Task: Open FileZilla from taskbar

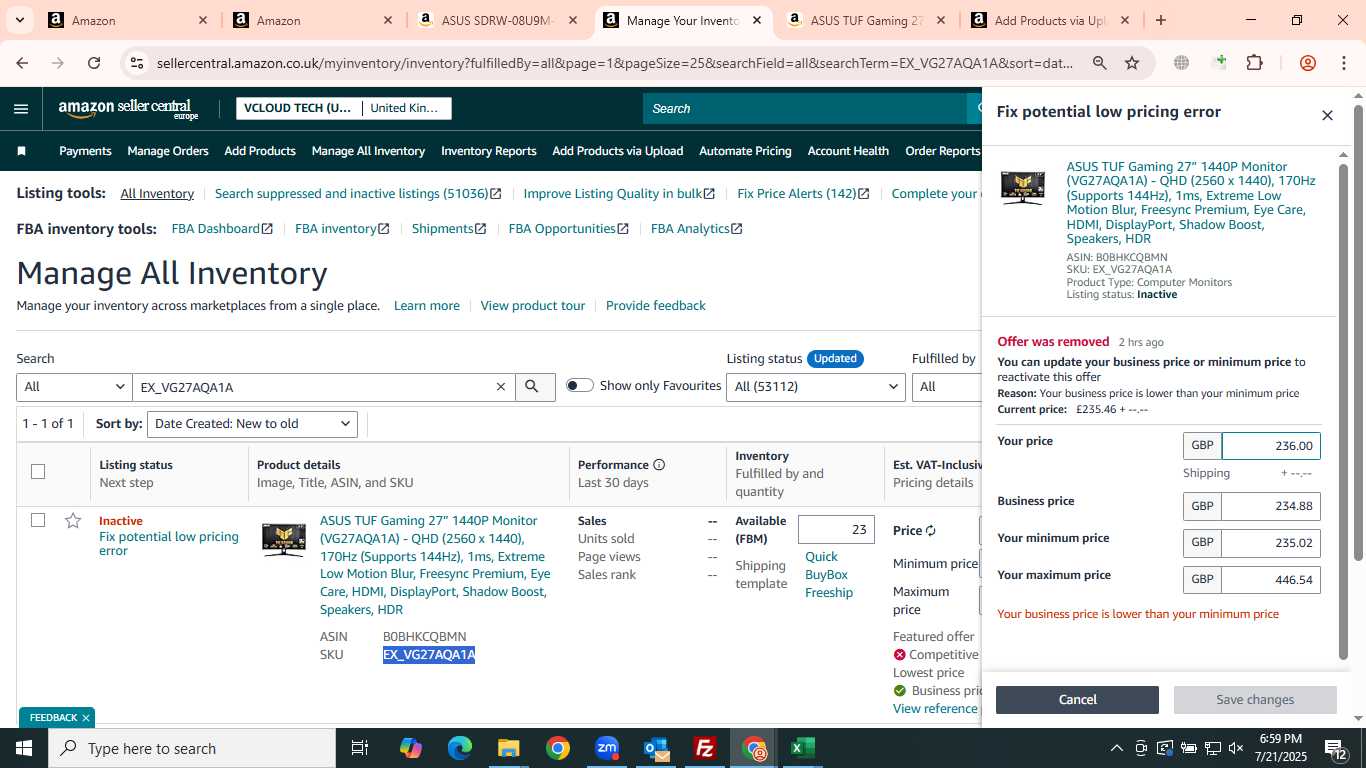Action: pyautogui.click(x=705, y=748)
